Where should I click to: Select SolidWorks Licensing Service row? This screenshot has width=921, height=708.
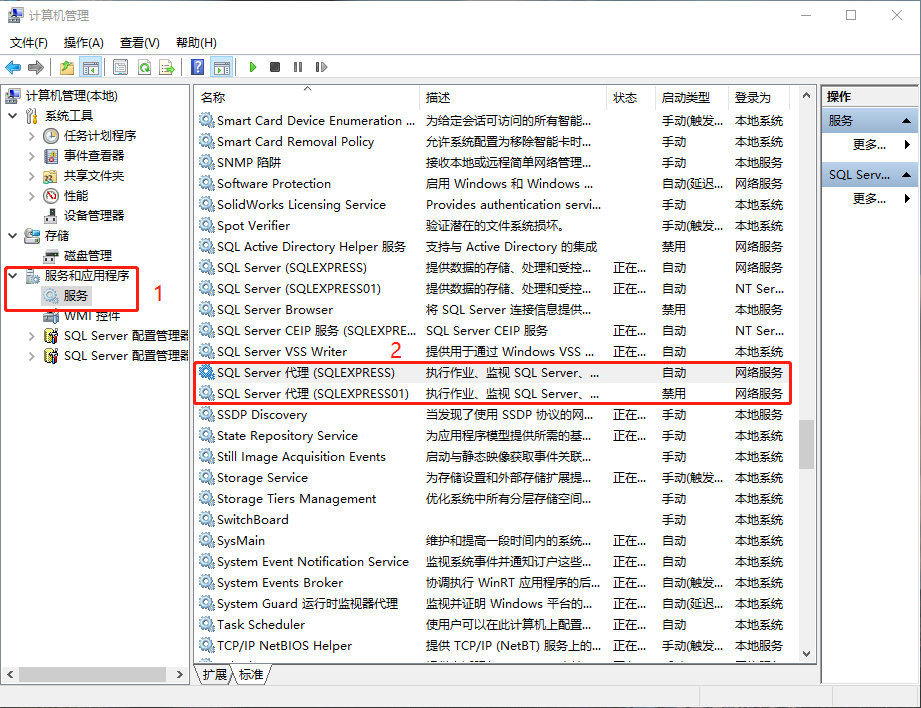pos(493,204)
